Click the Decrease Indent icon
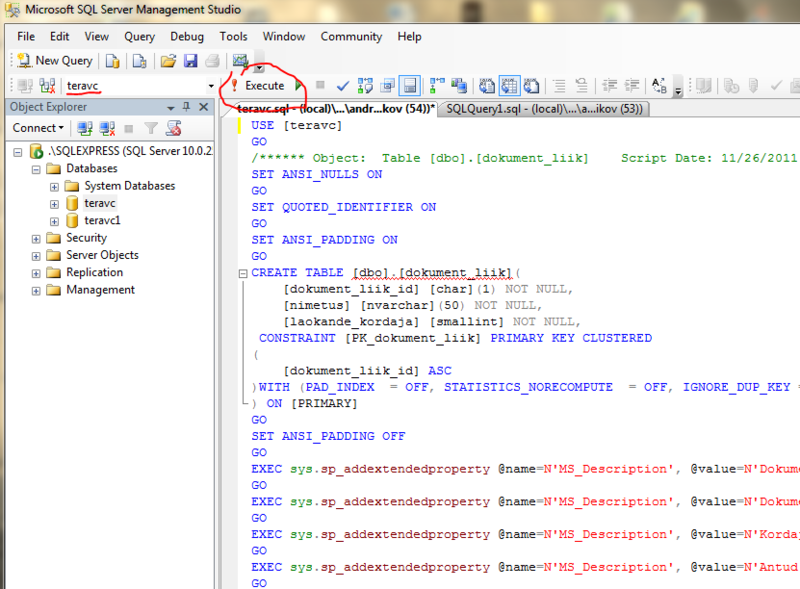 pyautogui.click(x=607, y=86)
